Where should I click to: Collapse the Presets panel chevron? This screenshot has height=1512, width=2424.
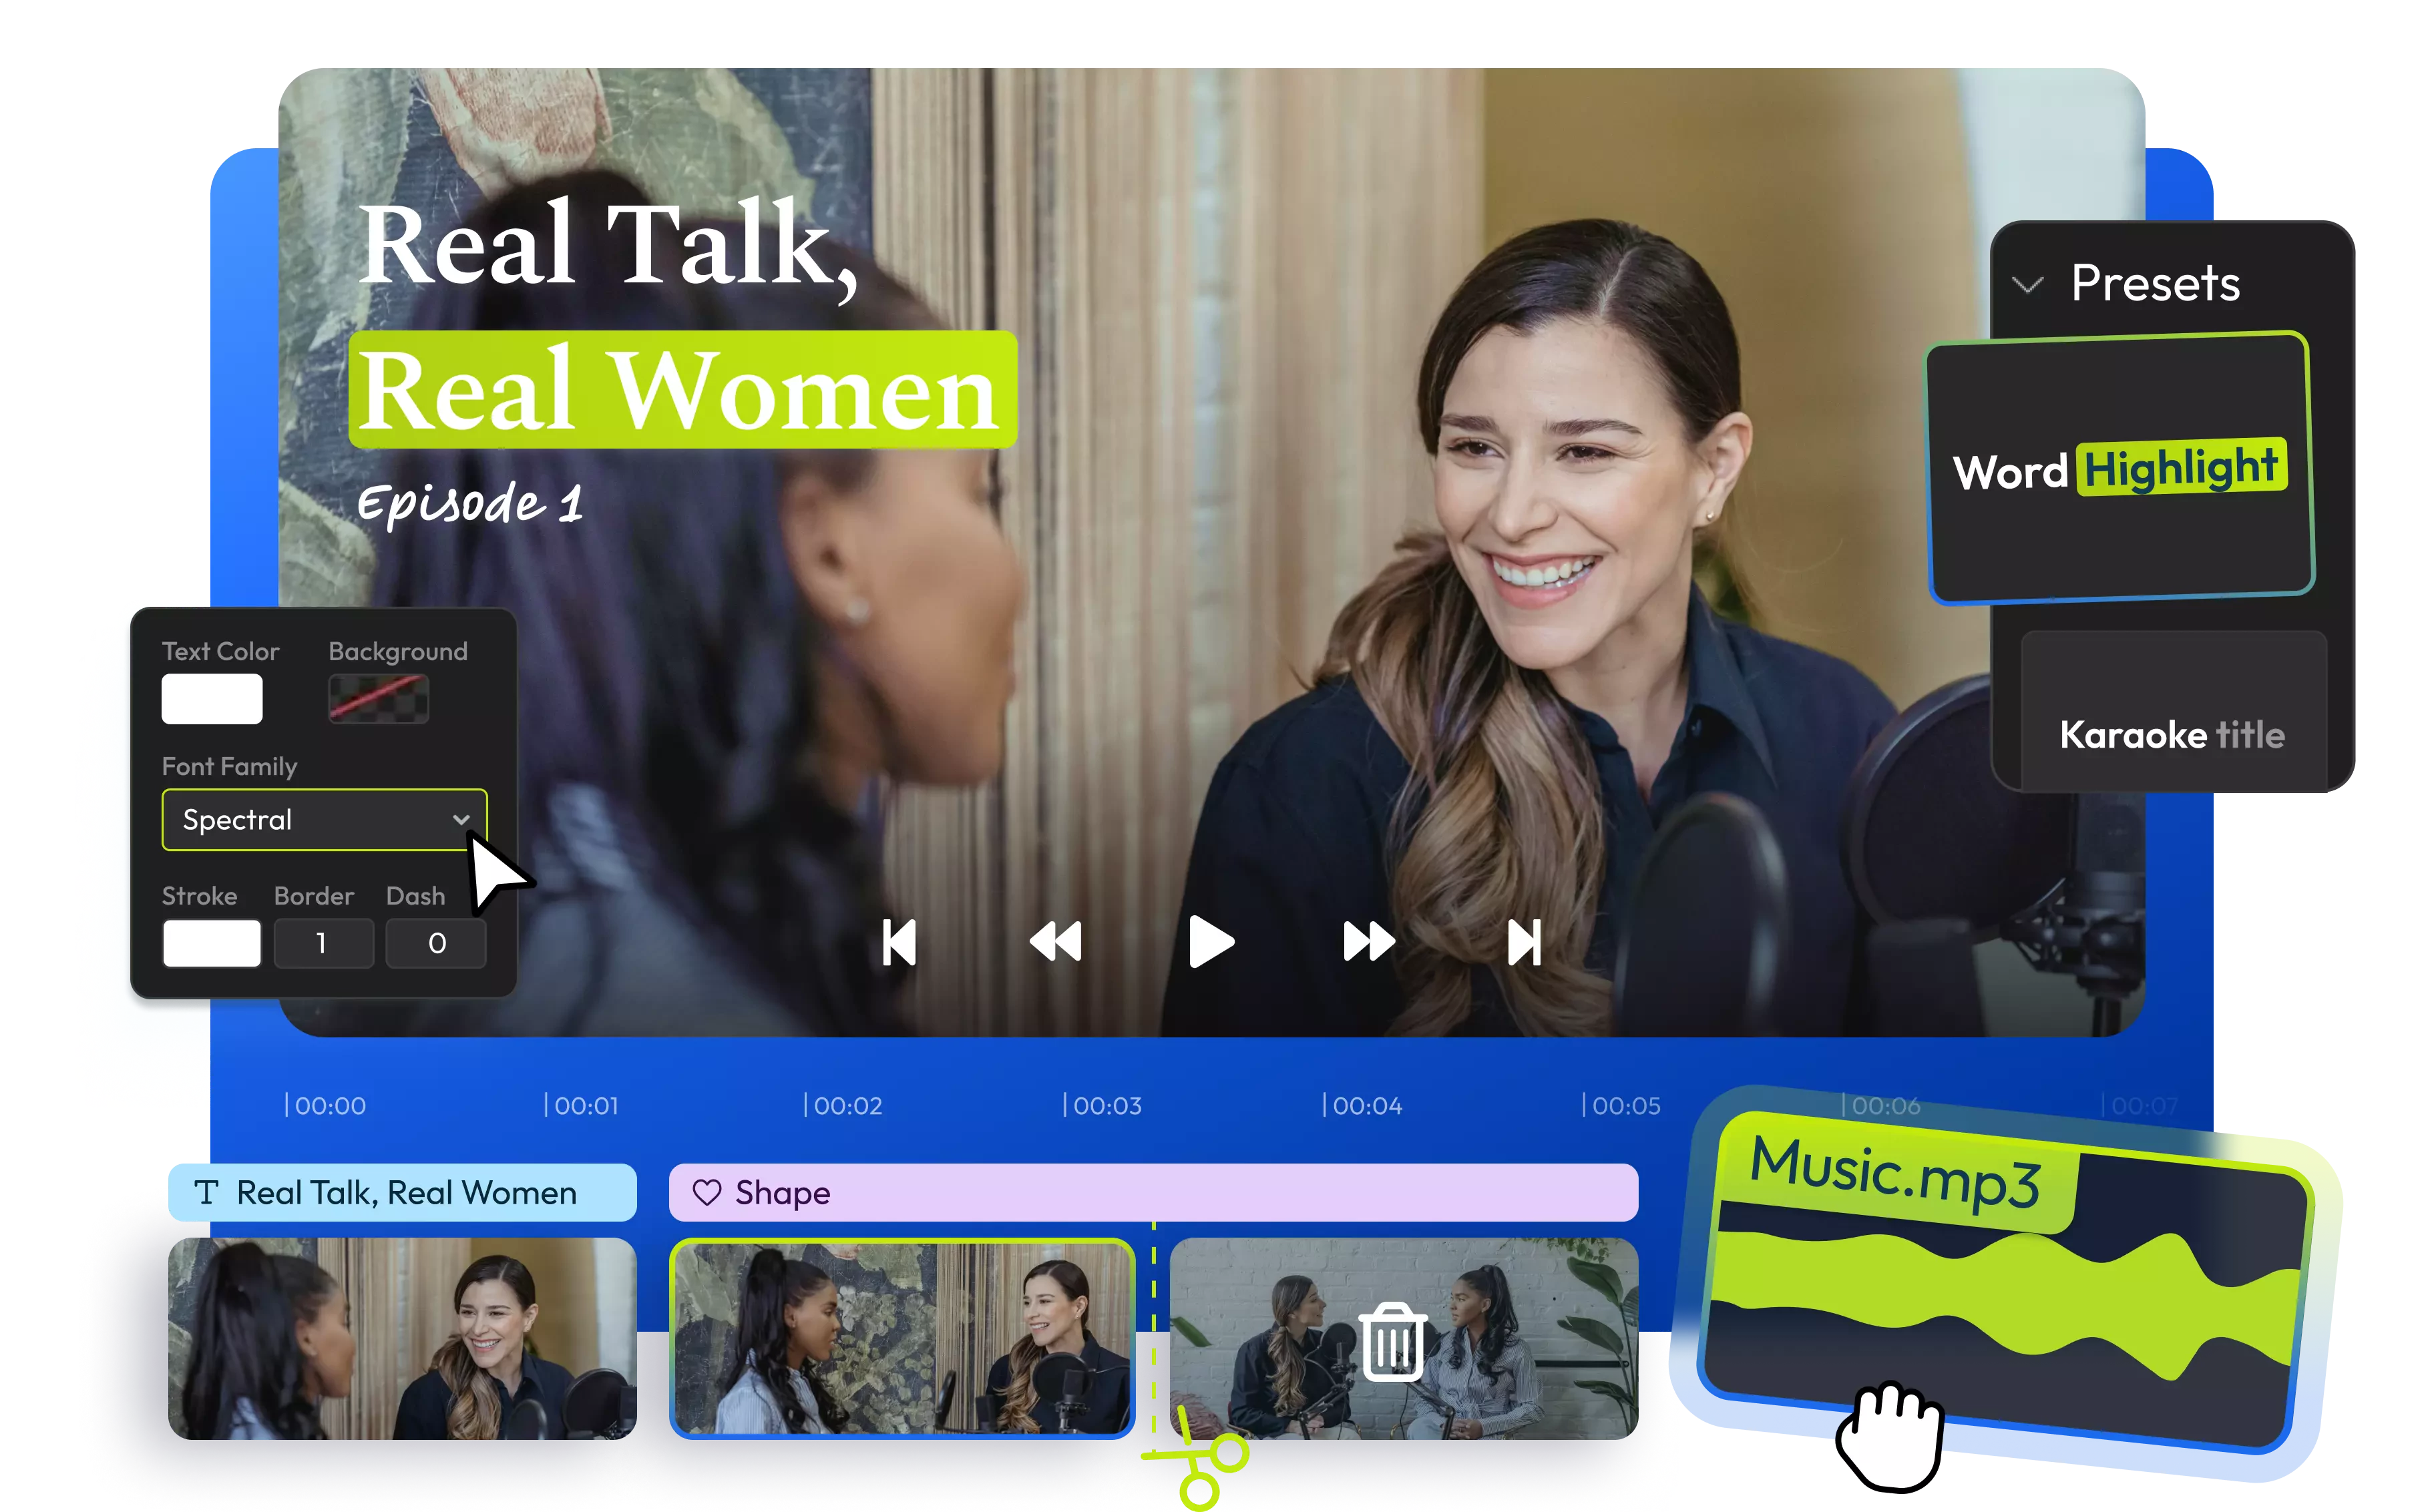tap(2026, 285)
